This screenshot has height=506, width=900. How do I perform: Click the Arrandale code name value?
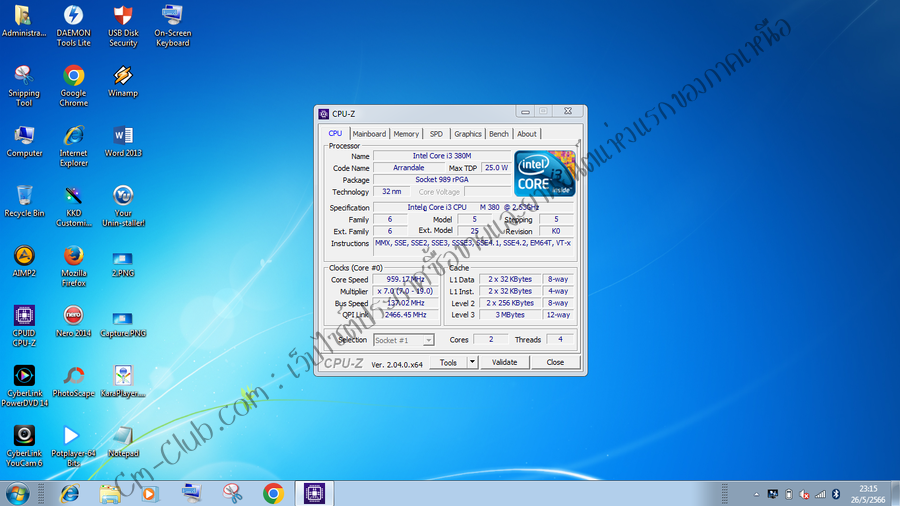(409, 168)
